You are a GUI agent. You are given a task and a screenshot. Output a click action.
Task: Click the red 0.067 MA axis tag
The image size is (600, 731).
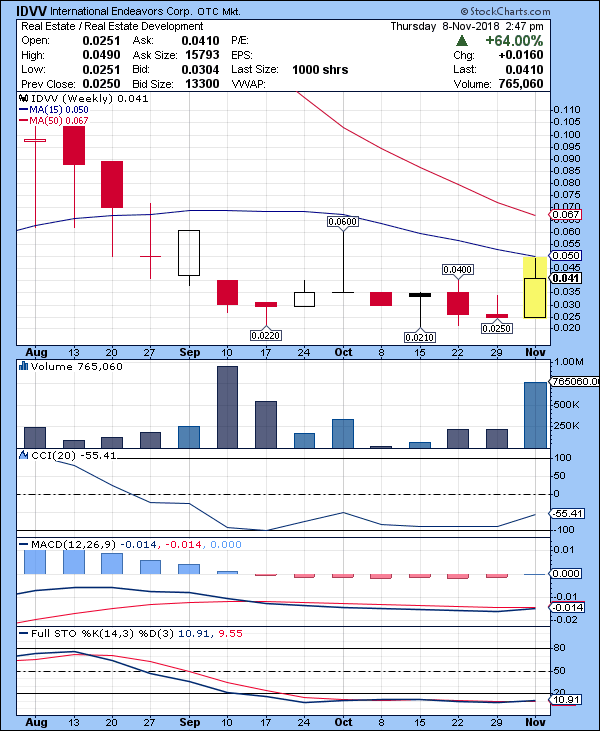click(566, 214)
